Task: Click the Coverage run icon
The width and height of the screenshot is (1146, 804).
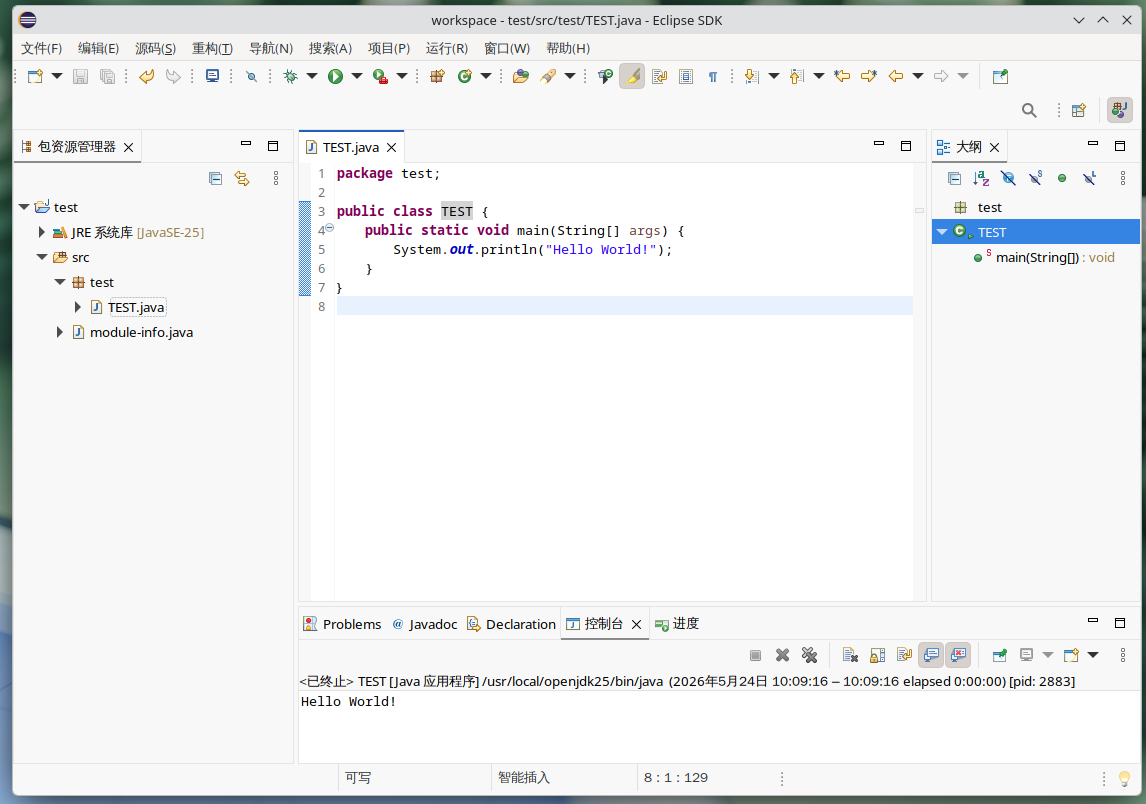Action: click(x=380, y=76)
